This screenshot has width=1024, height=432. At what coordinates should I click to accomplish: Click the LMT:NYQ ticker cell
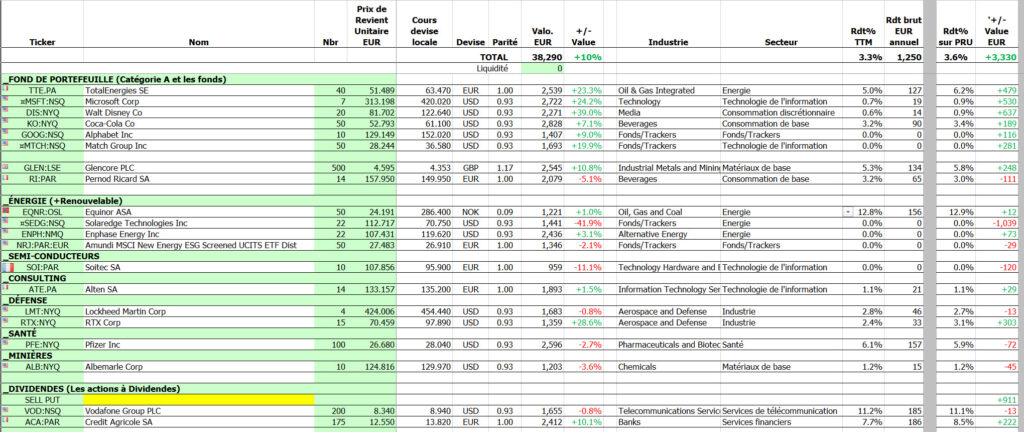click(42, 312)
